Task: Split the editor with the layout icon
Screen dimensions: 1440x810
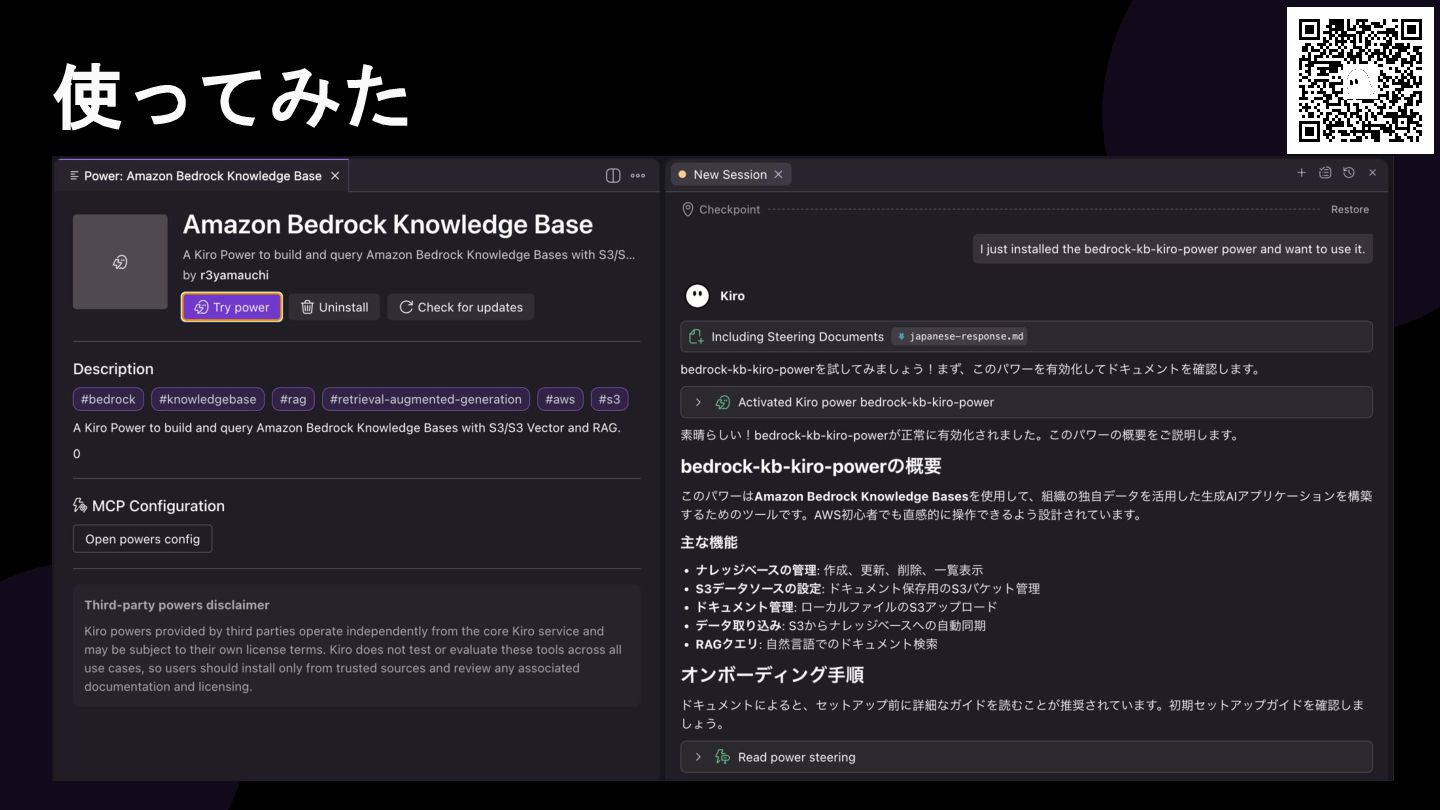Action: [x=613, y=176]
